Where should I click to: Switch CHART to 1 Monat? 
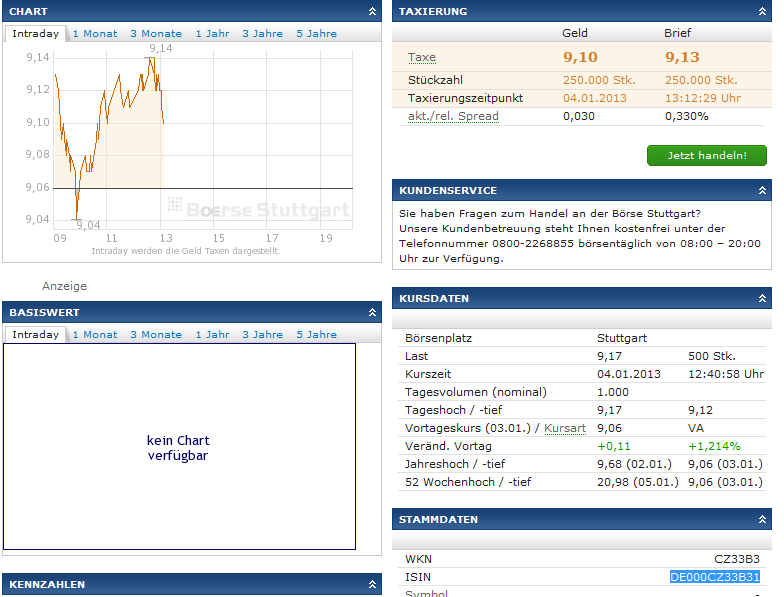click(94, 34)
